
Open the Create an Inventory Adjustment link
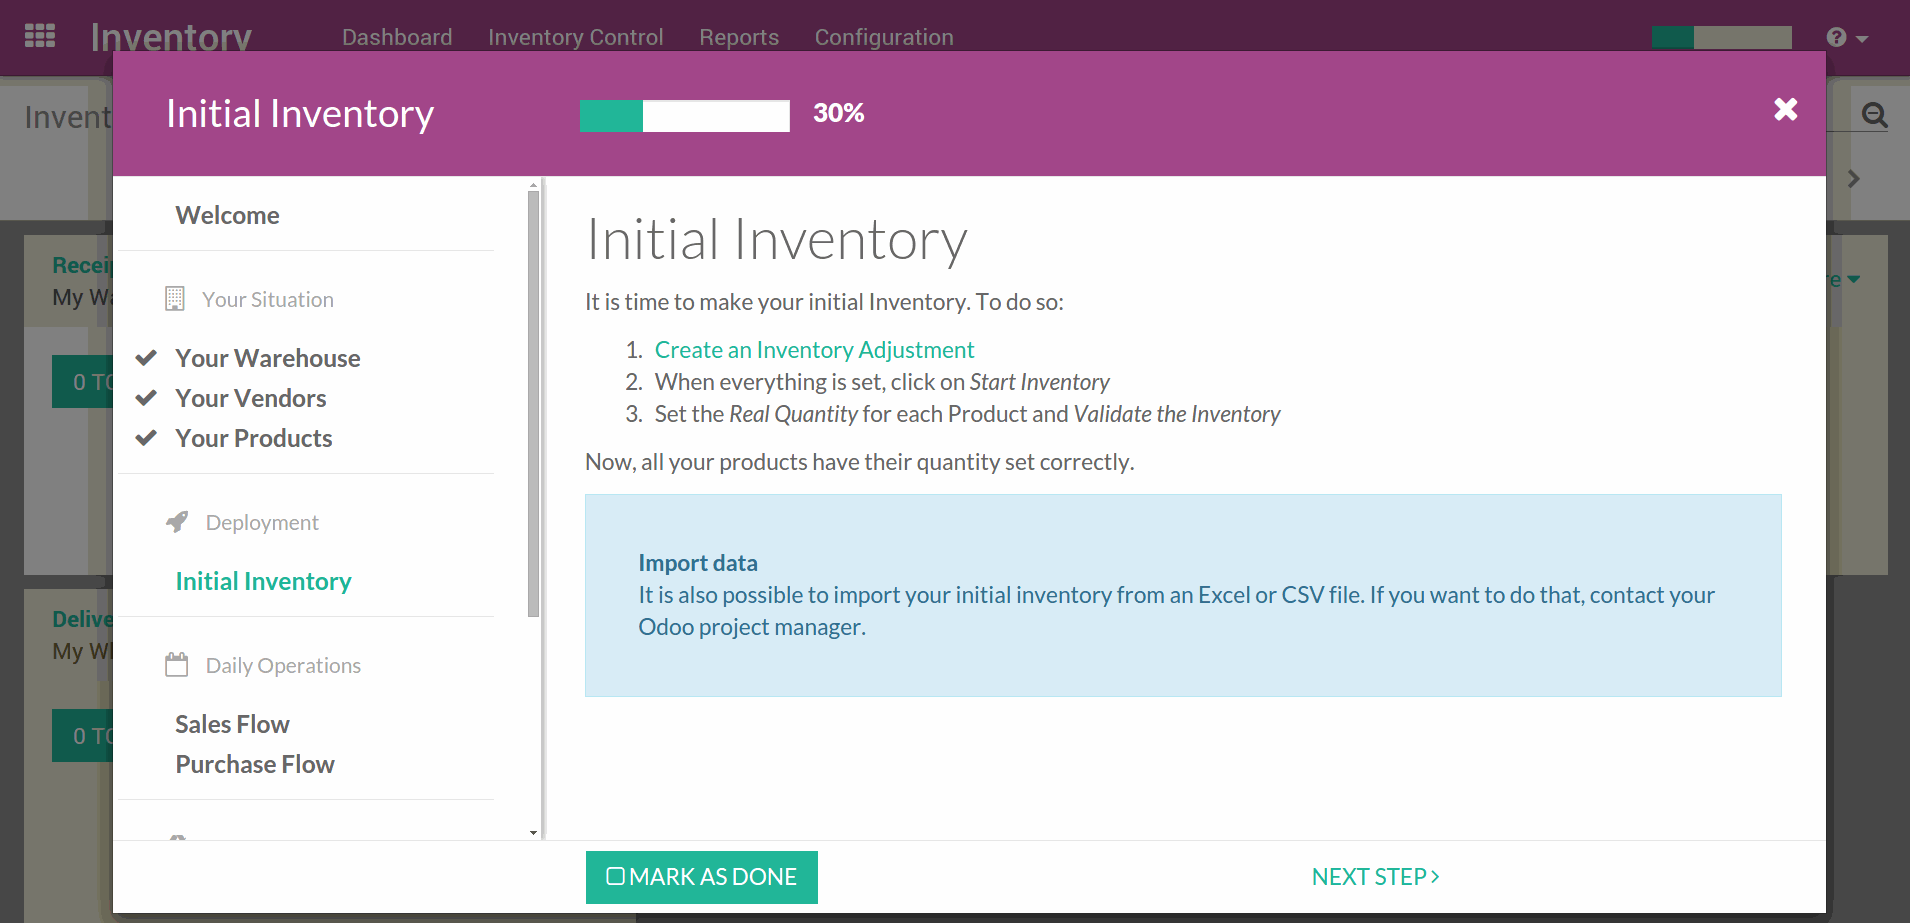point(814,349)
